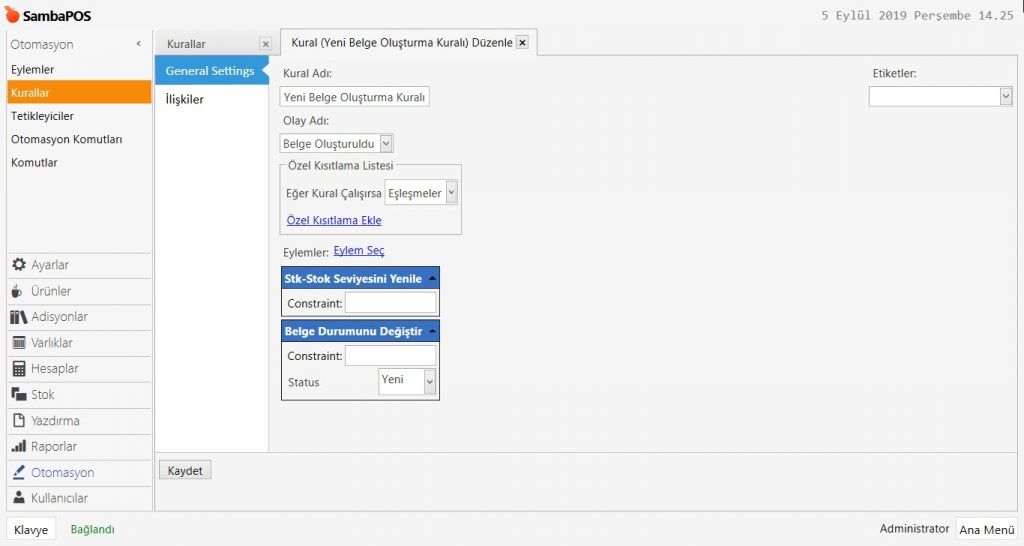The width and height of the screenshot is (1024, 546).
Task: Open Yazdırma document icon in sidebar
Action: pos(18,421)
